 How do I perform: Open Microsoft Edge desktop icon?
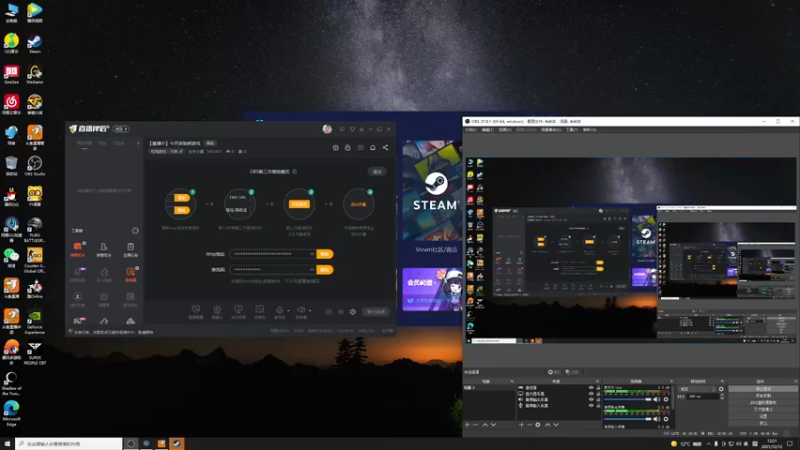coord(11,413)
